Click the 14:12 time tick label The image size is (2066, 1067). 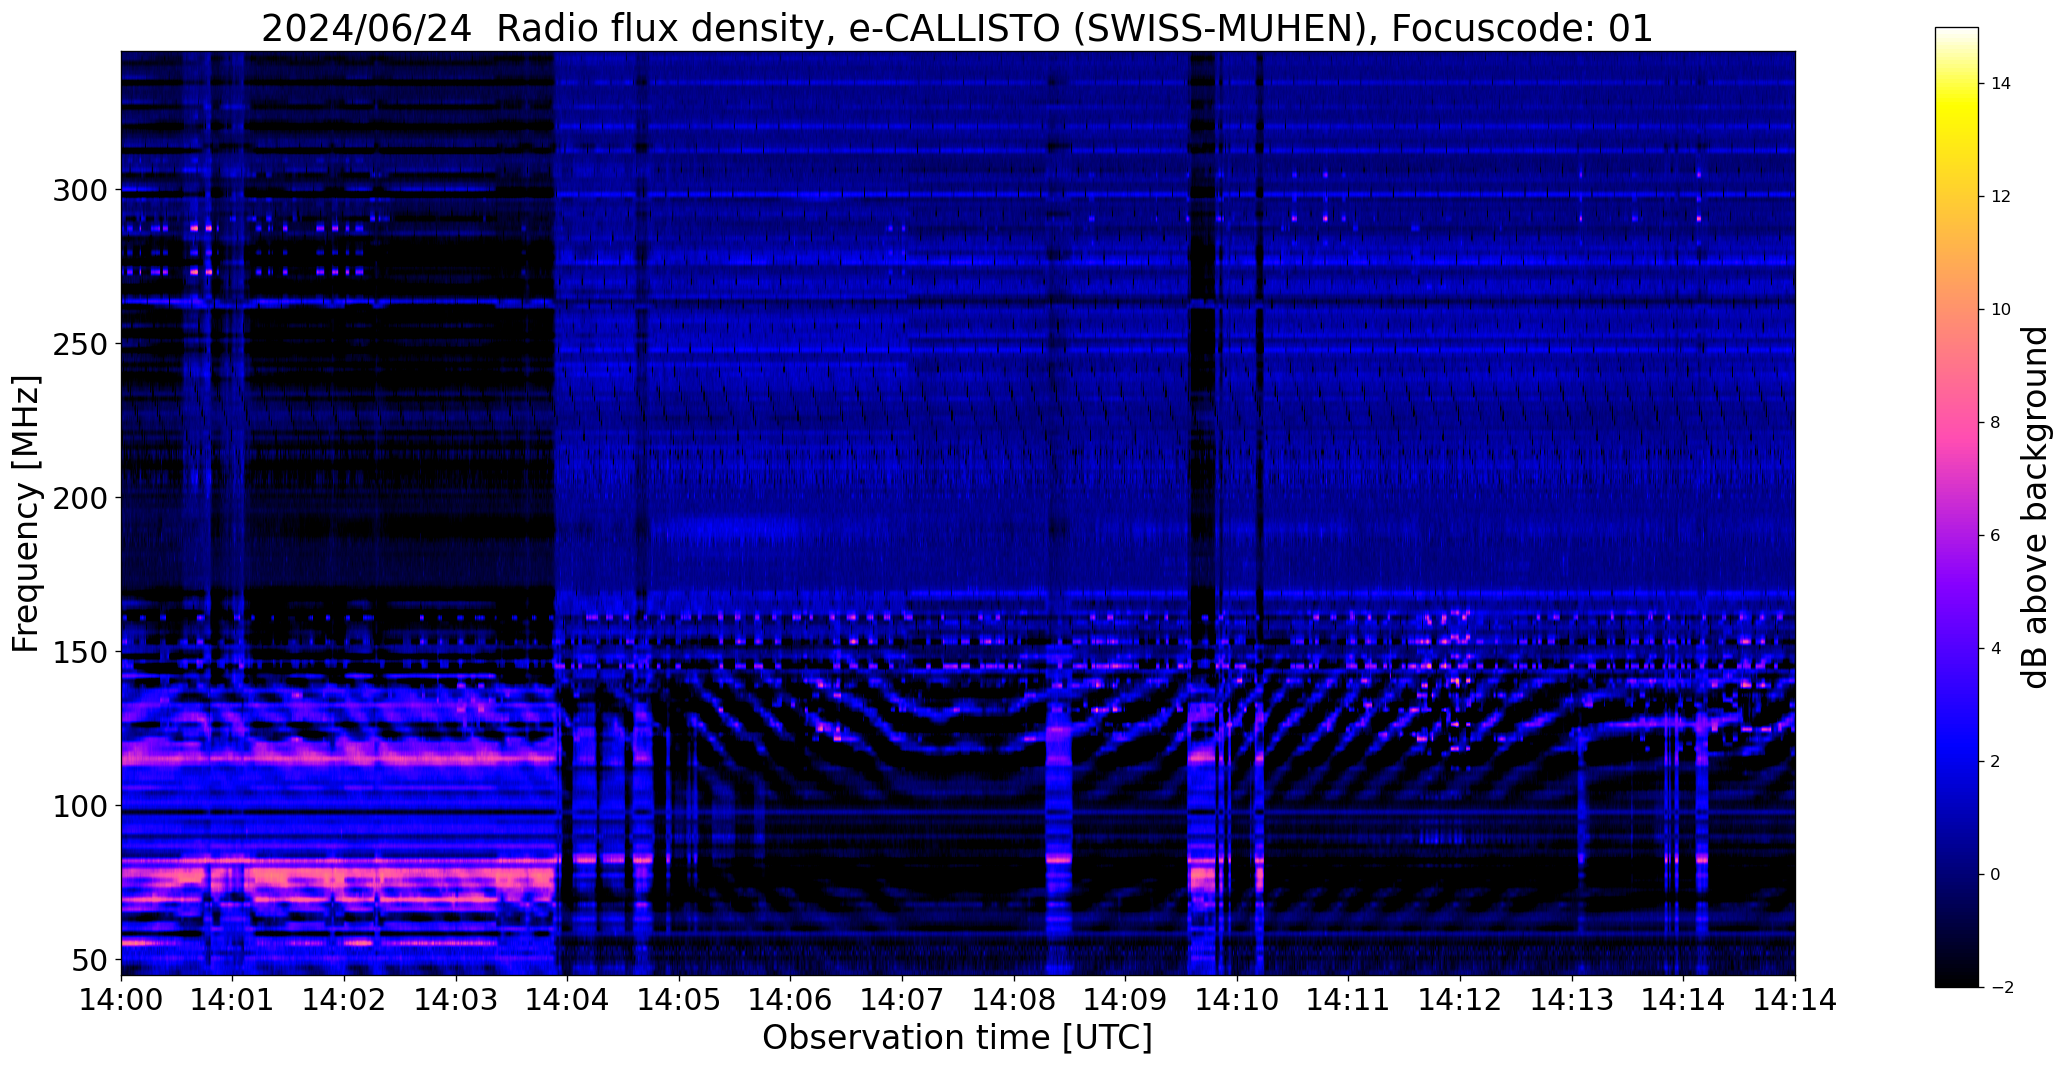click(1461, 999)
